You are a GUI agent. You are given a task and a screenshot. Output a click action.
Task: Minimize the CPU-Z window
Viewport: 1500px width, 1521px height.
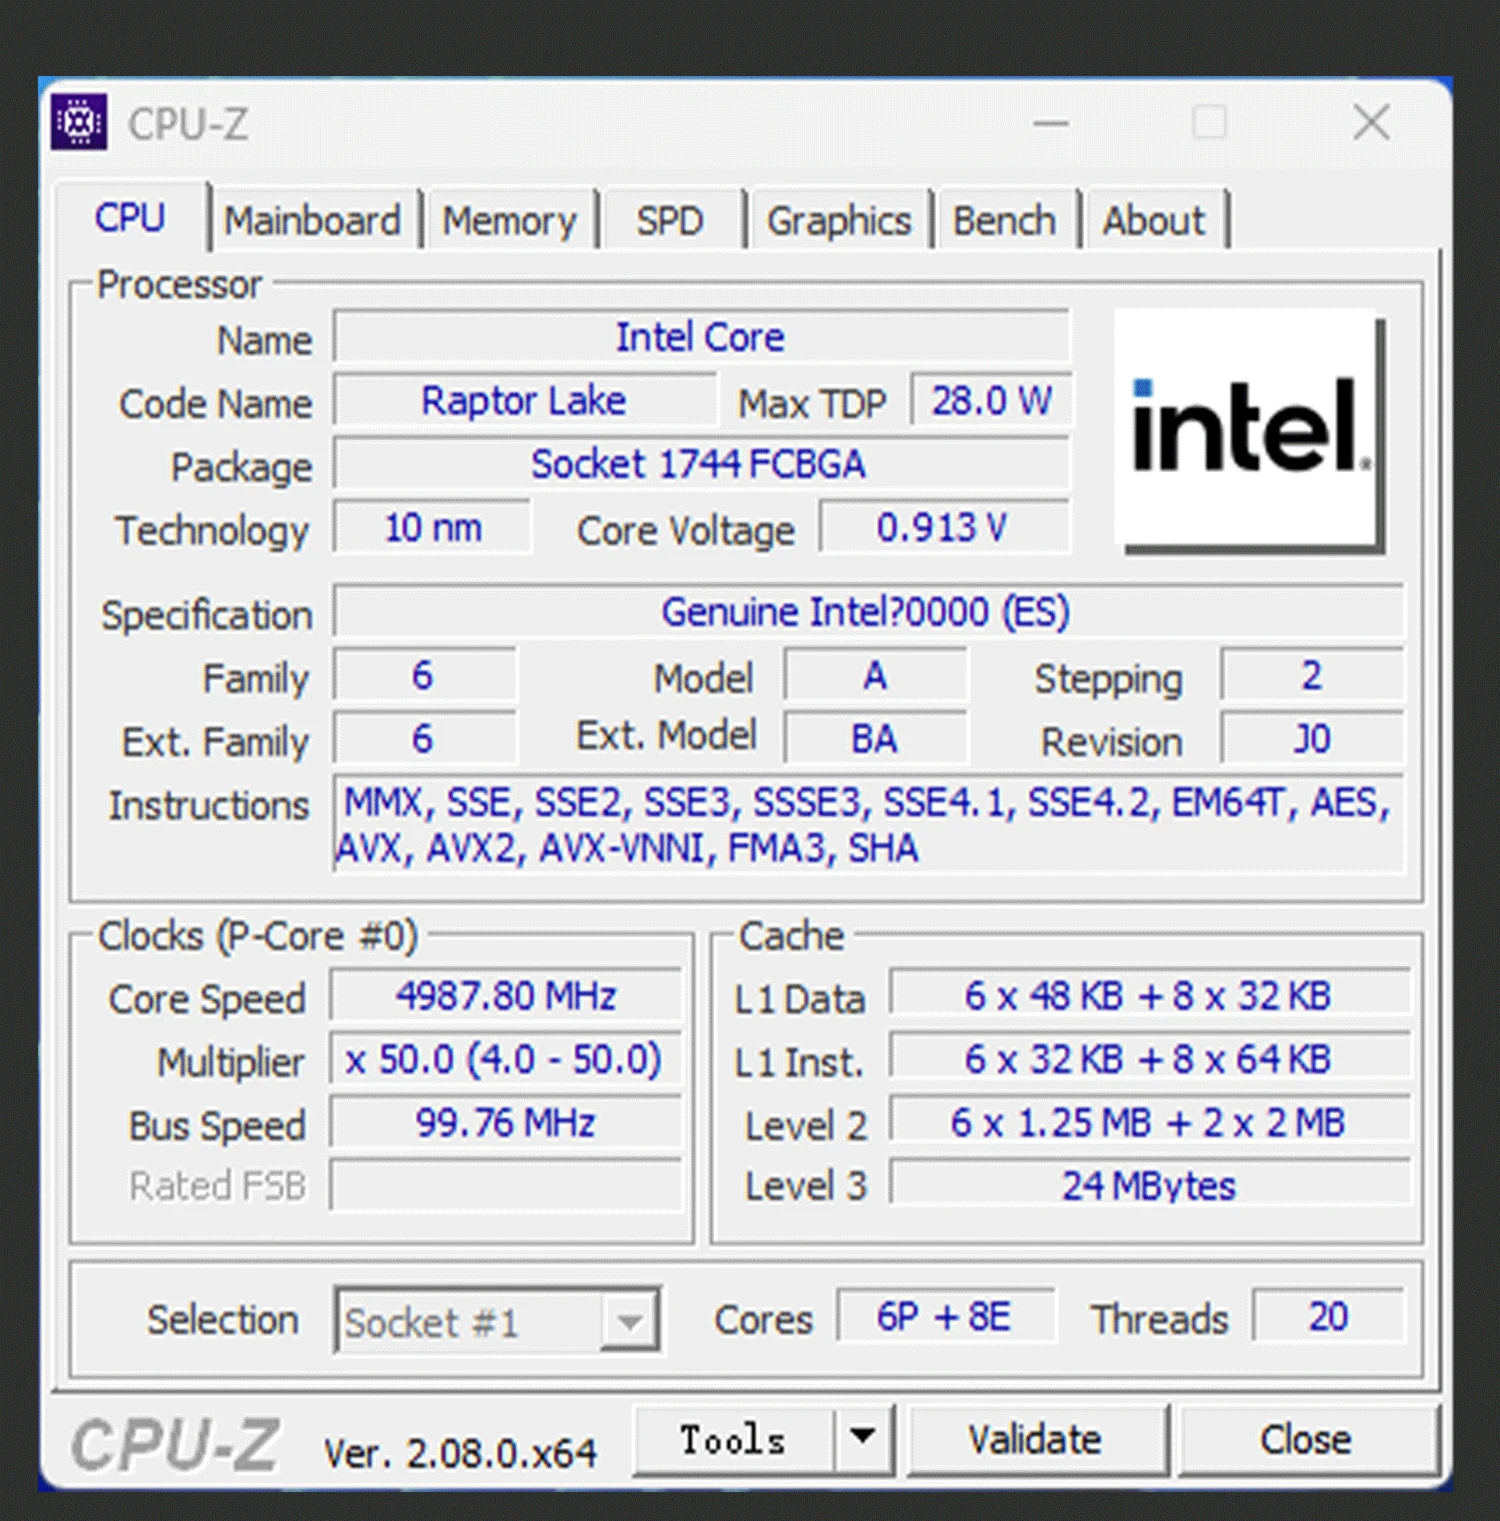pos(1051,123)
